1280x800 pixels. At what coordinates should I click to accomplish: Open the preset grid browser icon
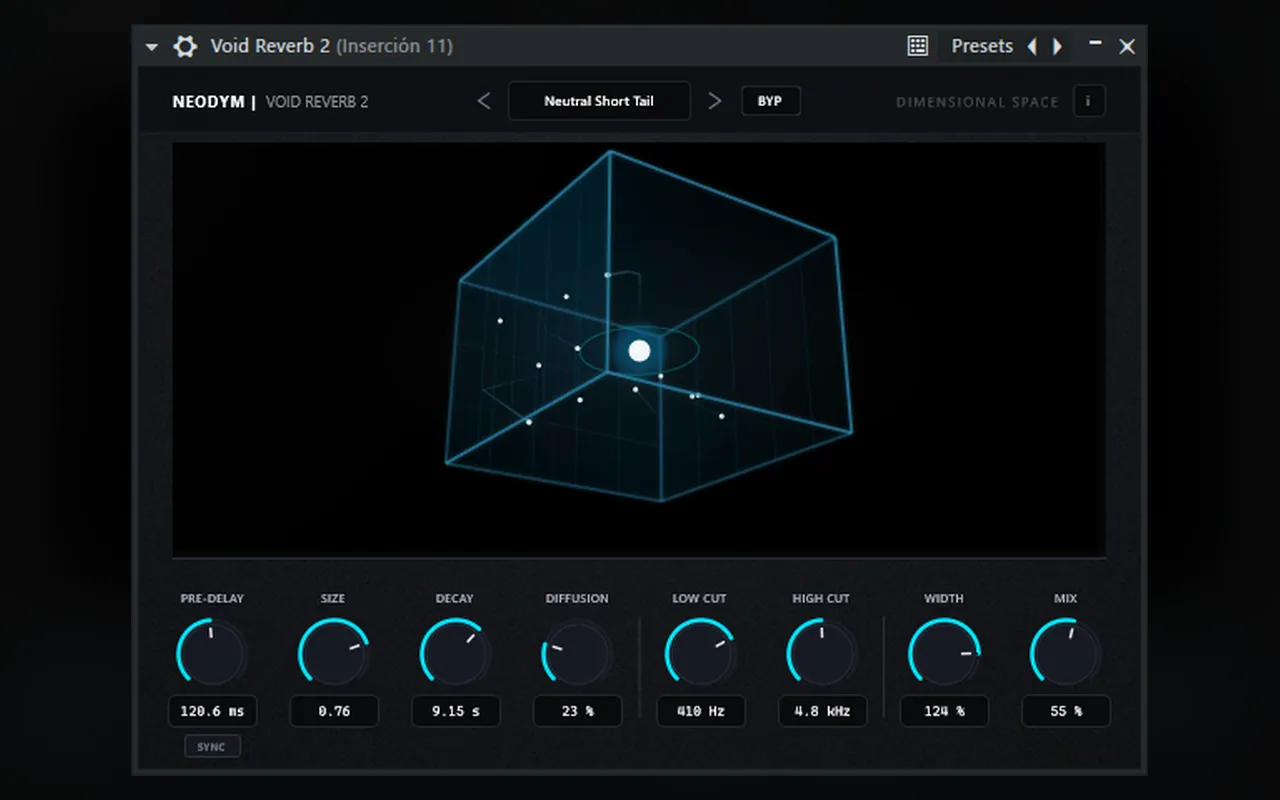[x=917, y=46]
